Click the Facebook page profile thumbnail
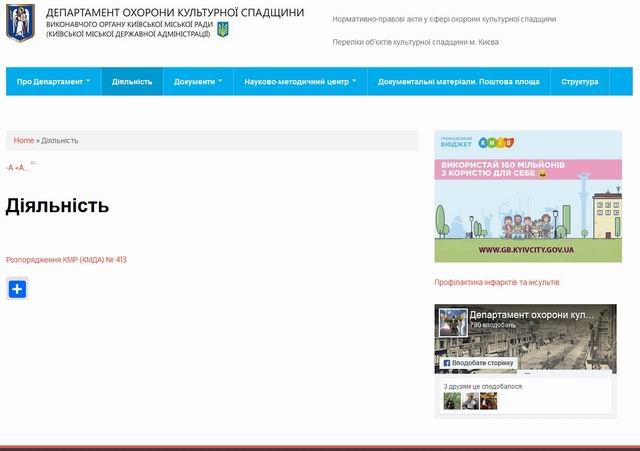This screenshot has width=640, height=451. pyautogui.click(x=453, y=322)
